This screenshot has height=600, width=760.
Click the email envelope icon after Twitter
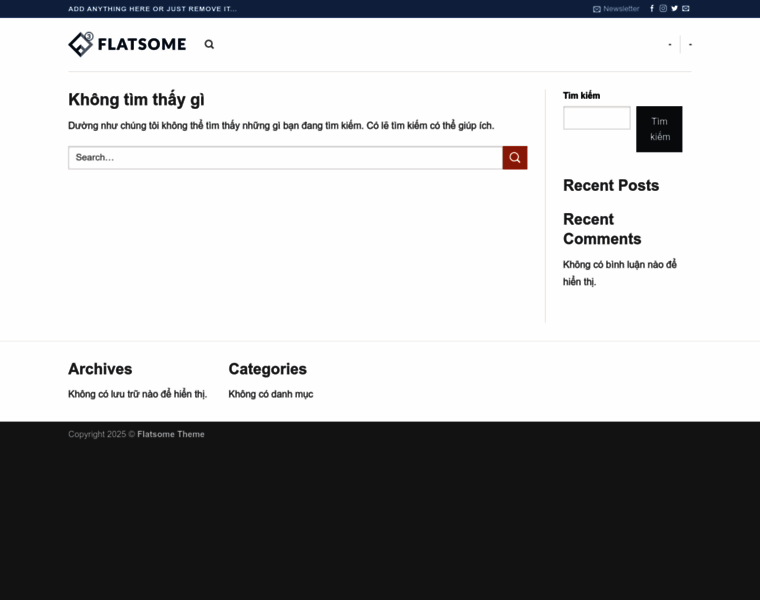point(686,8)
